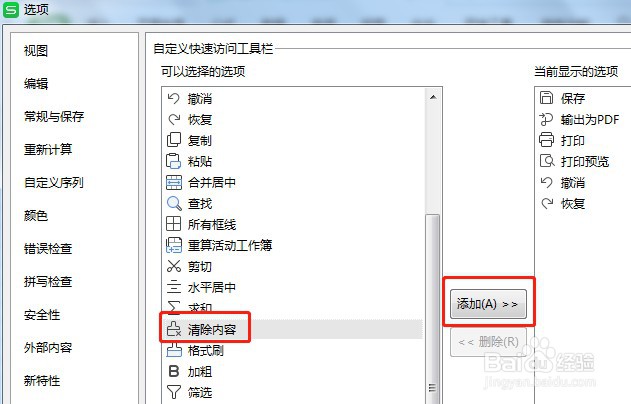Open the Security (安全性) category

pyautogui.click(x=42, y=315)
